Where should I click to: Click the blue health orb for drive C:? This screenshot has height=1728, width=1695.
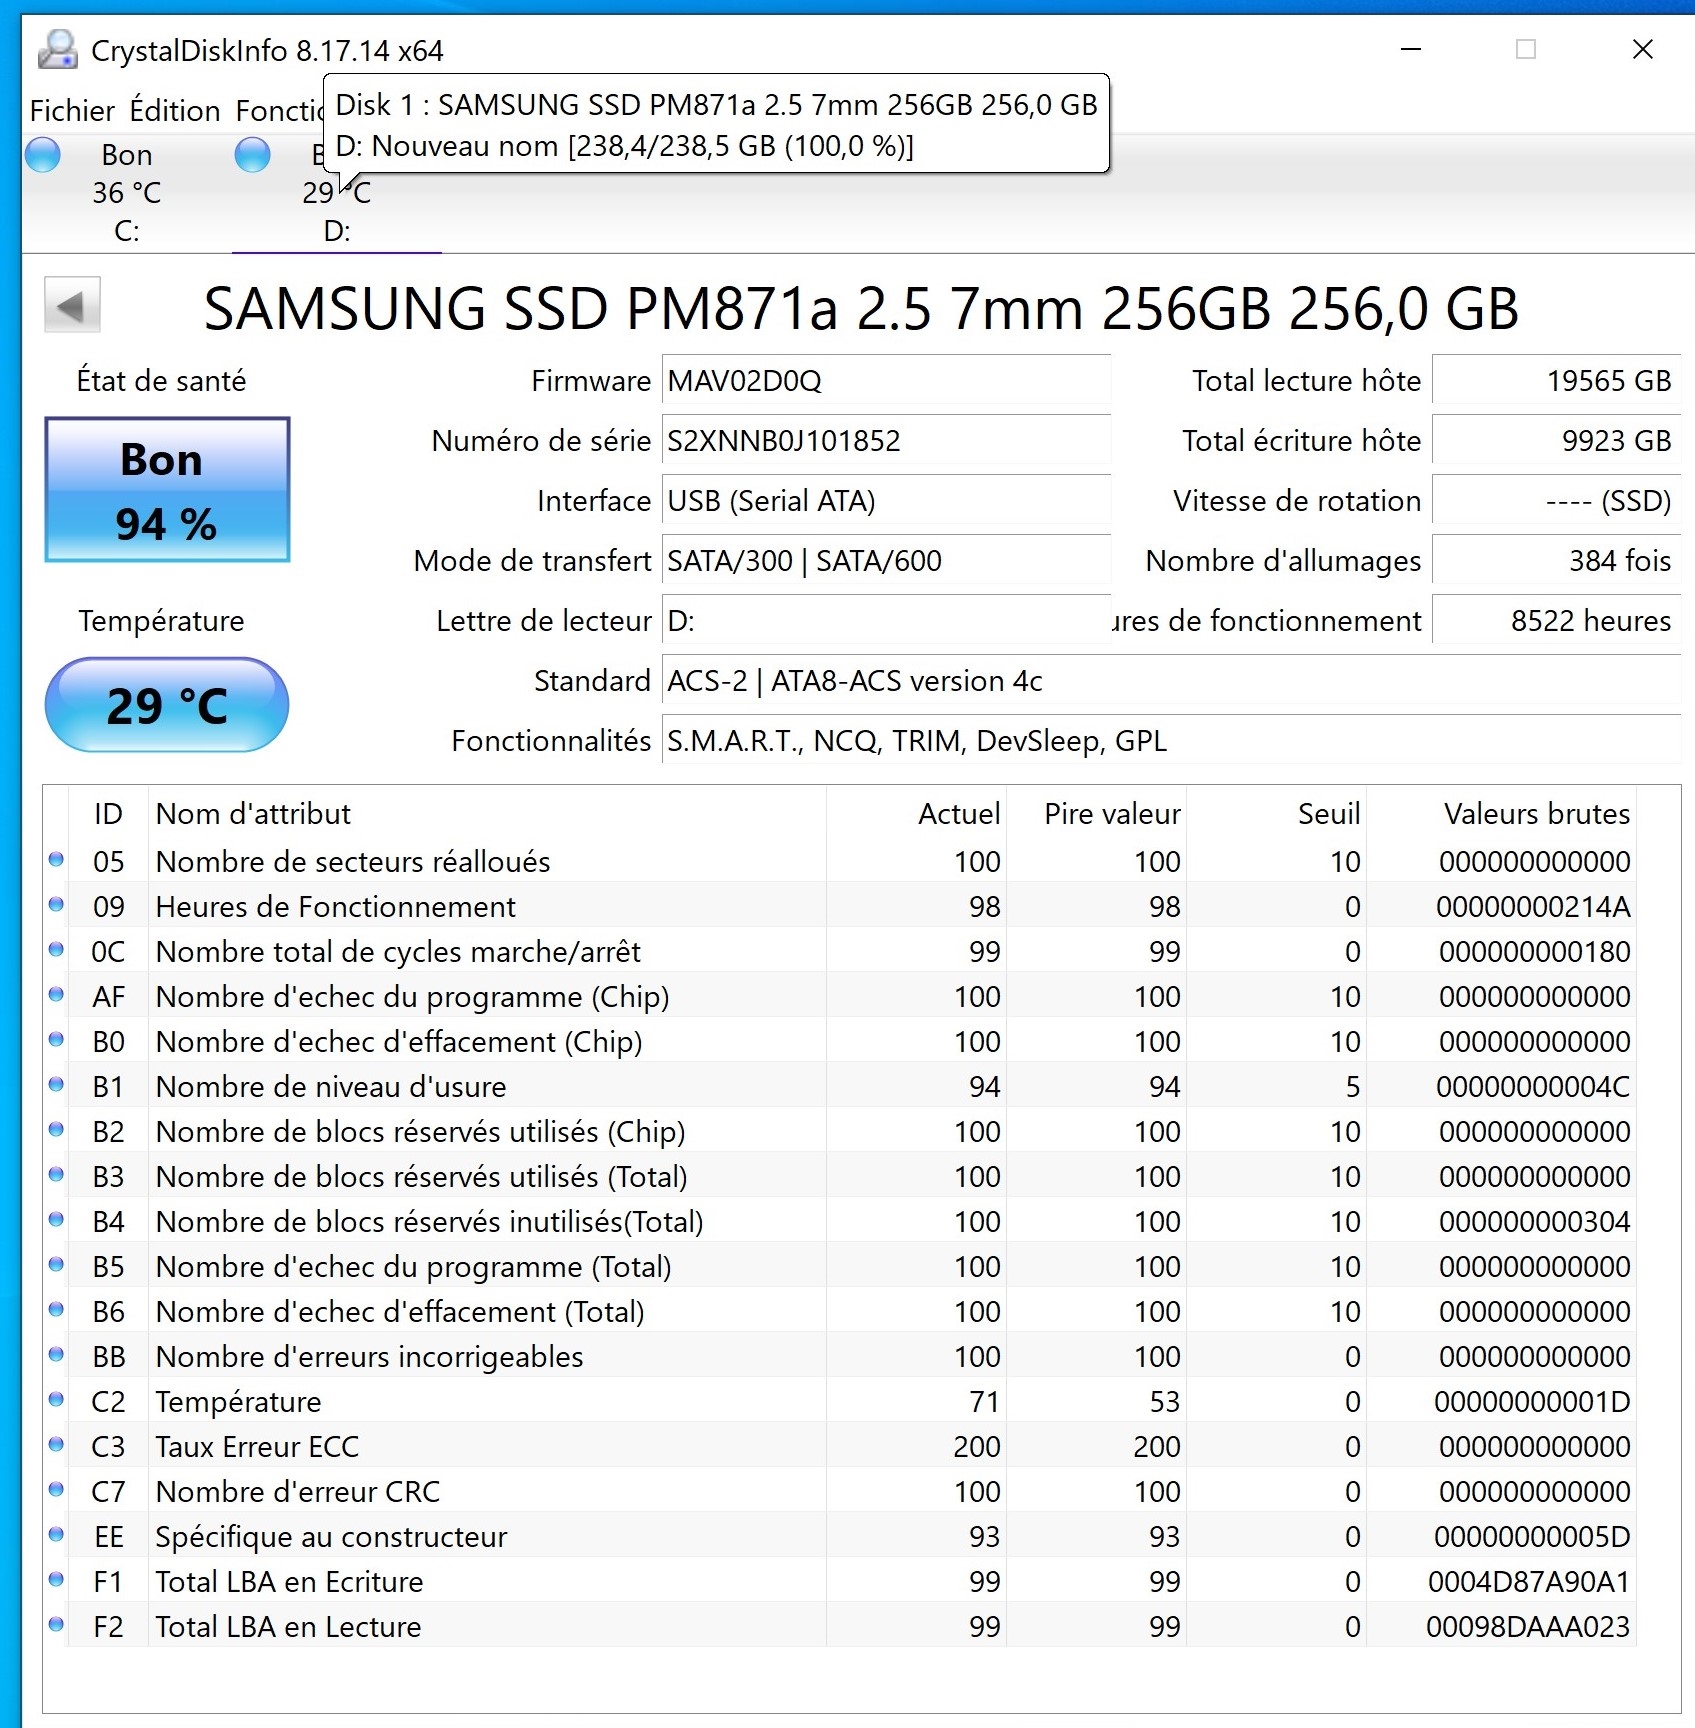tap(43, 155)
